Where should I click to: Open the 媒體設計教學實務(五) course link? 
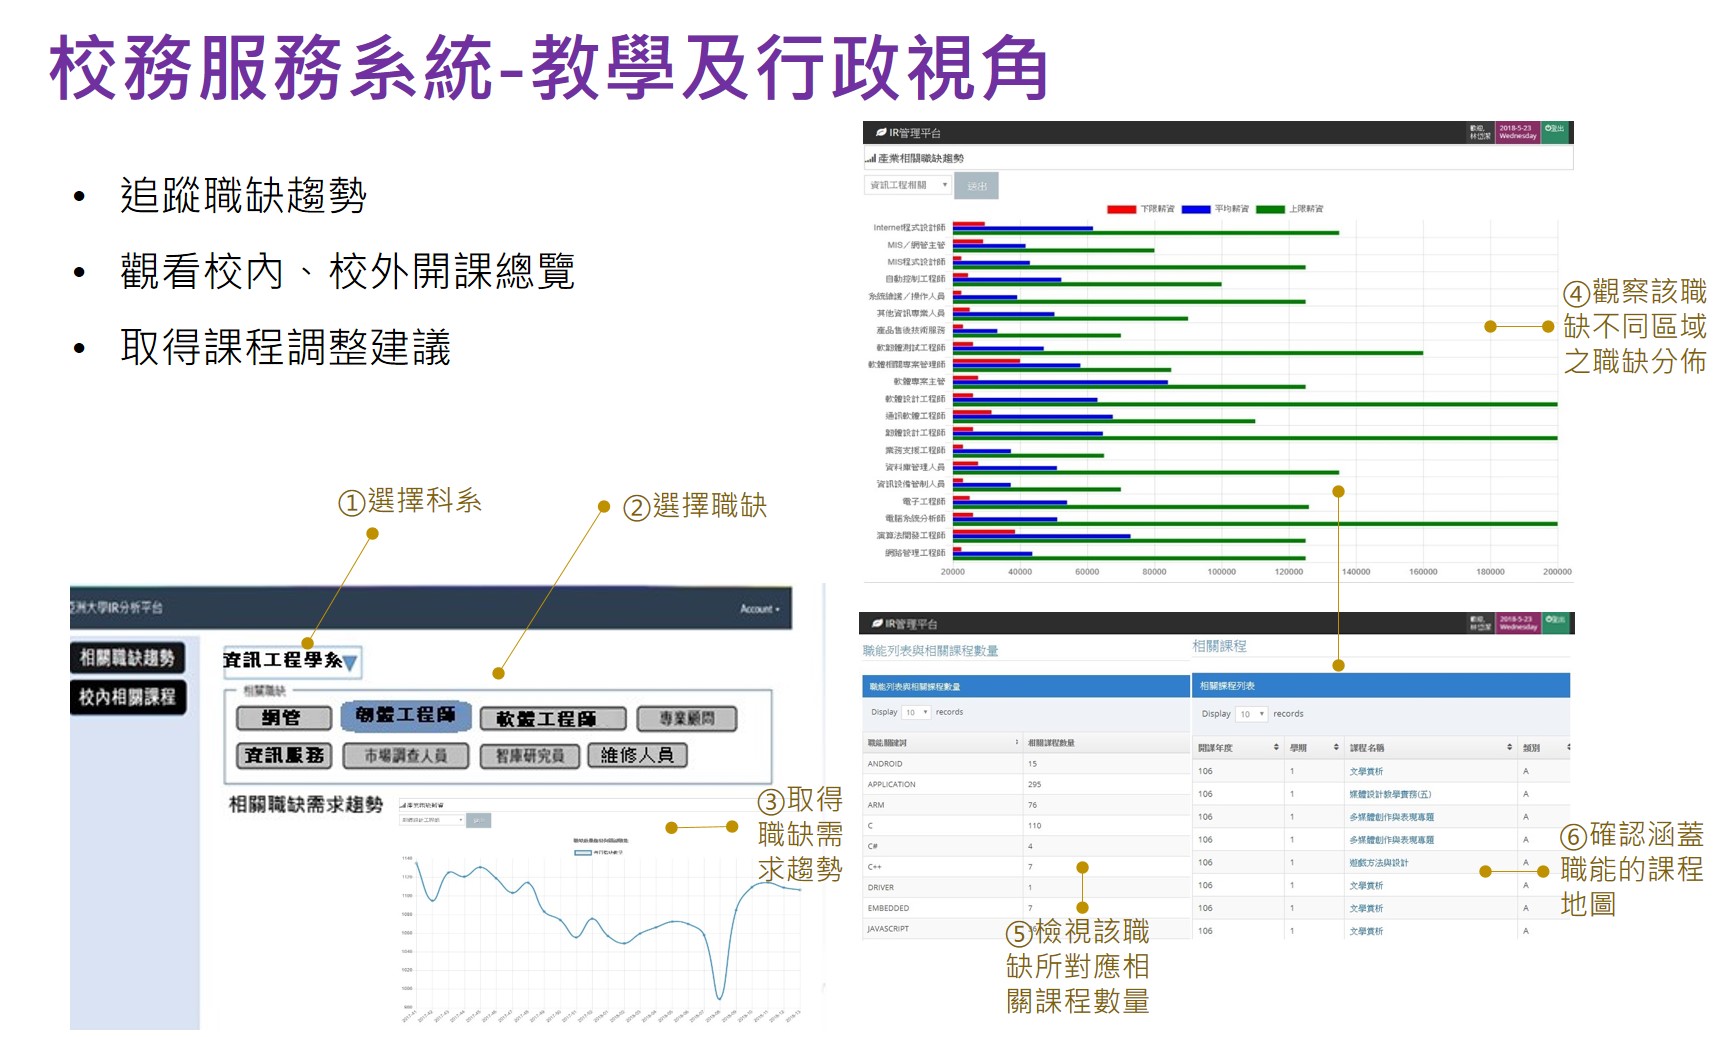coord(1390,794)
